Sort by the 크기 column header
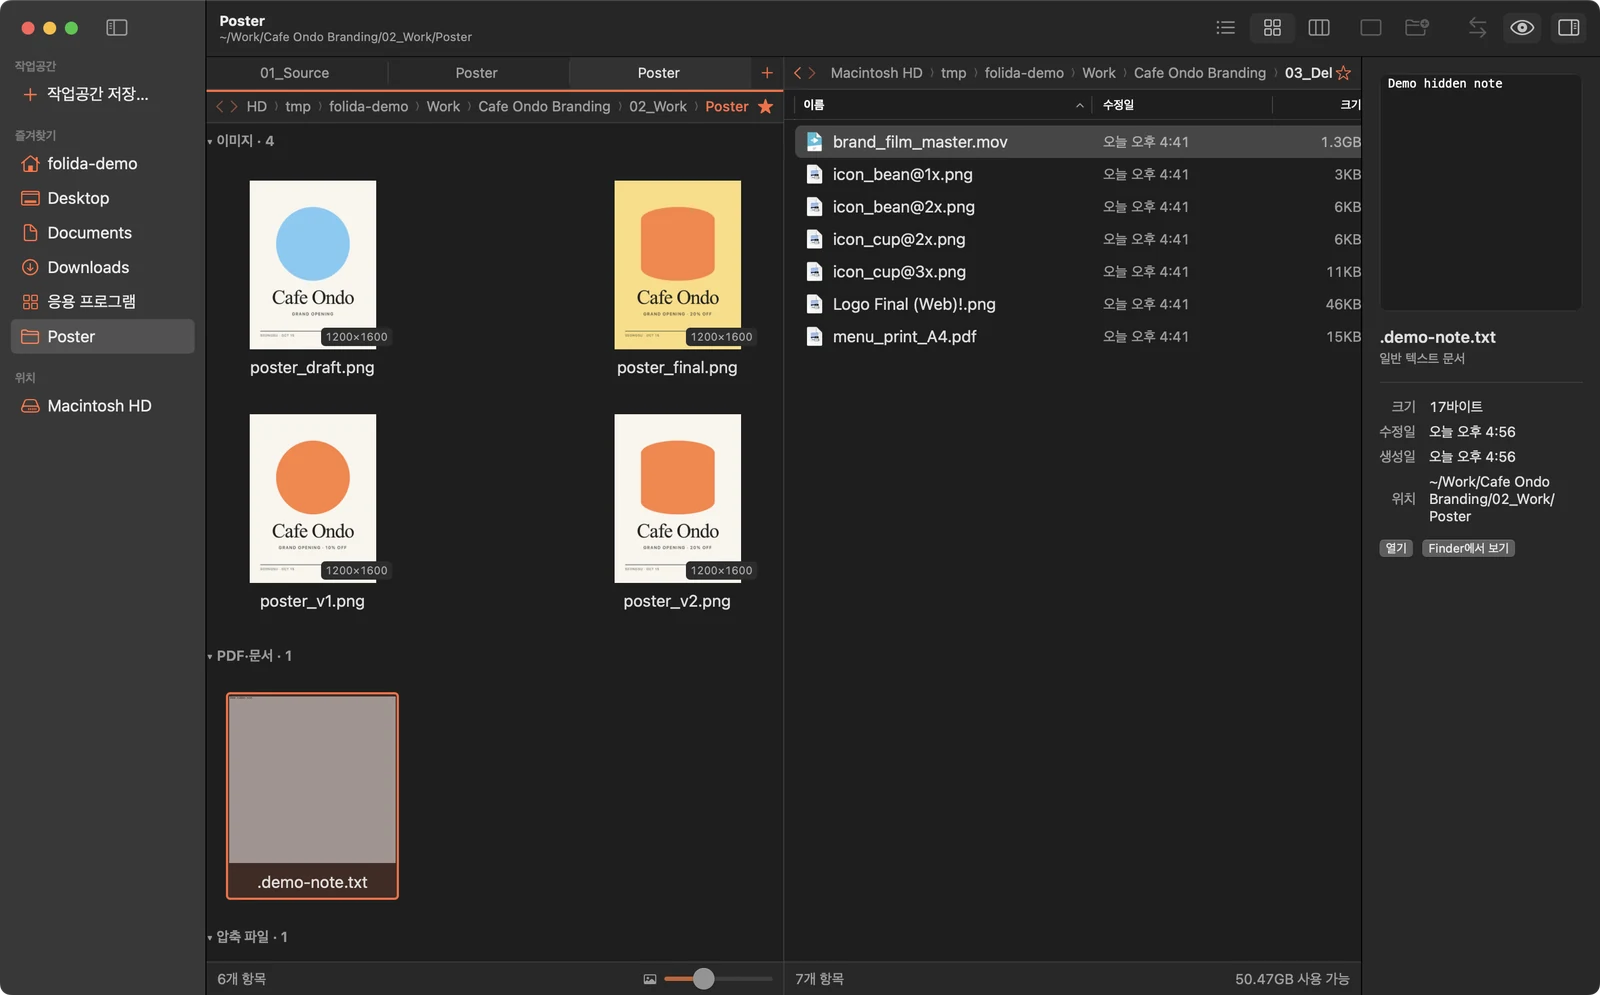The width and height of the screenshot is (1600, 995). pyautogui.click(x=1317, y=105)
